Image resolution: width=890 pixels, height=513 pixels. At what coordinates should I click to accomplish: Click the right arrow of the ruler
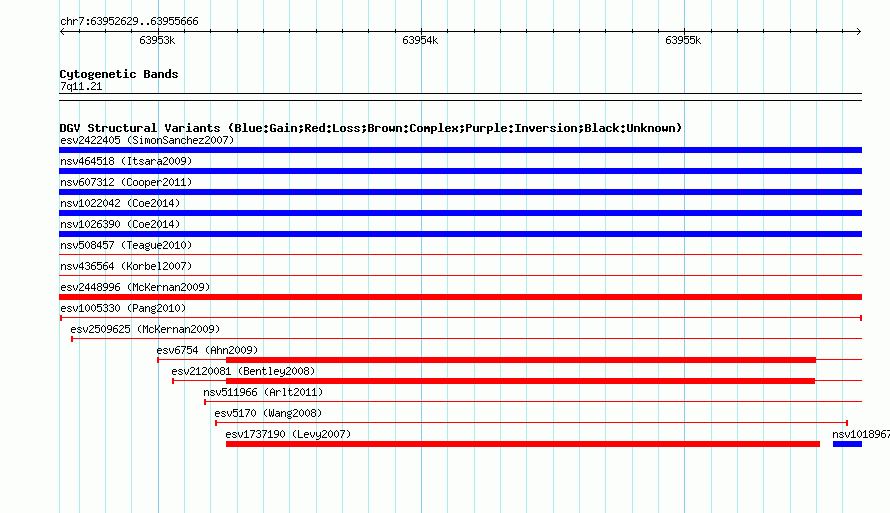(x=859, y=31)
